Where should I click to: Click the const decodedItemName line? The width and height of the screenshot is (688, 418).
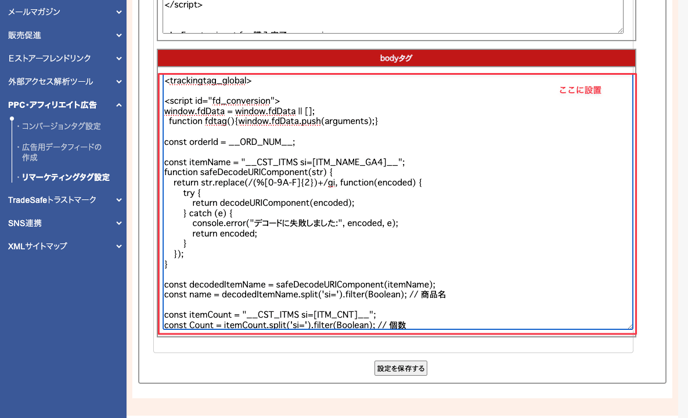(x=300, y=285)
